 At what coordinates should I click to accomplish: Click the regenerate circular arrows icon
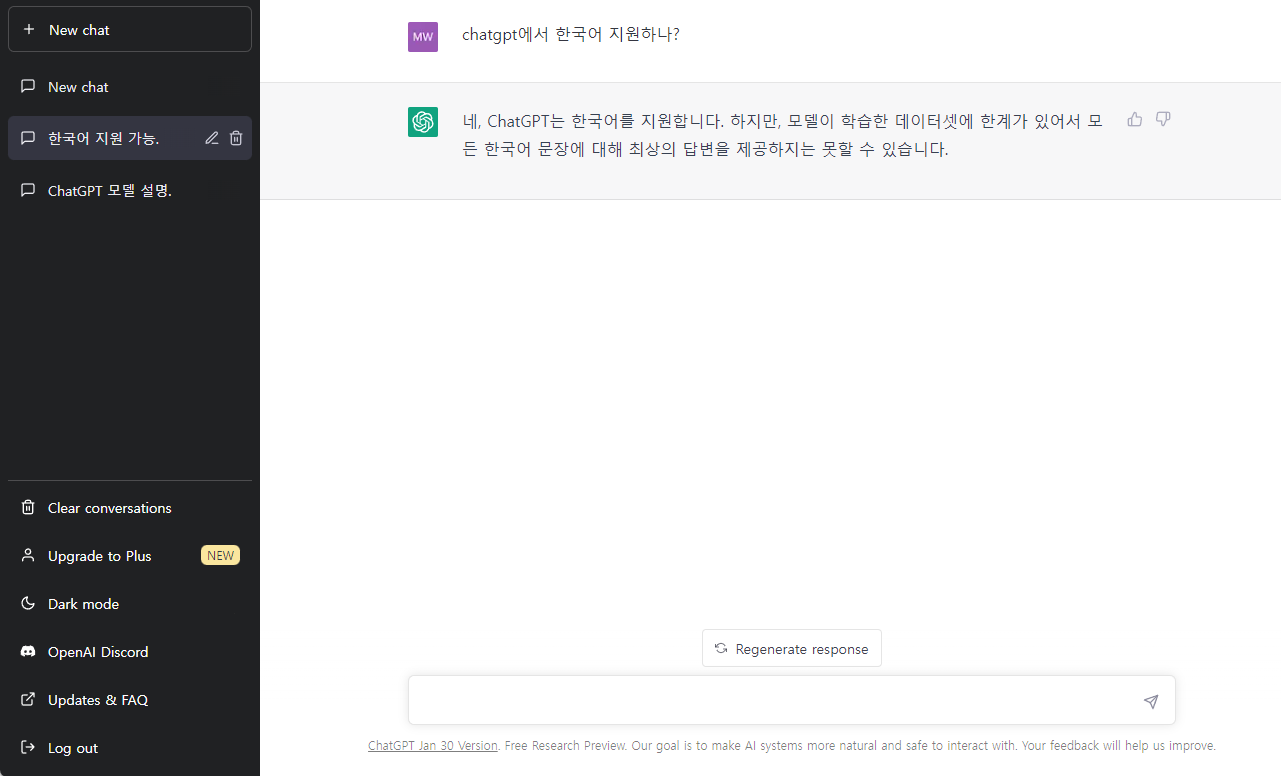click(721, 649)
